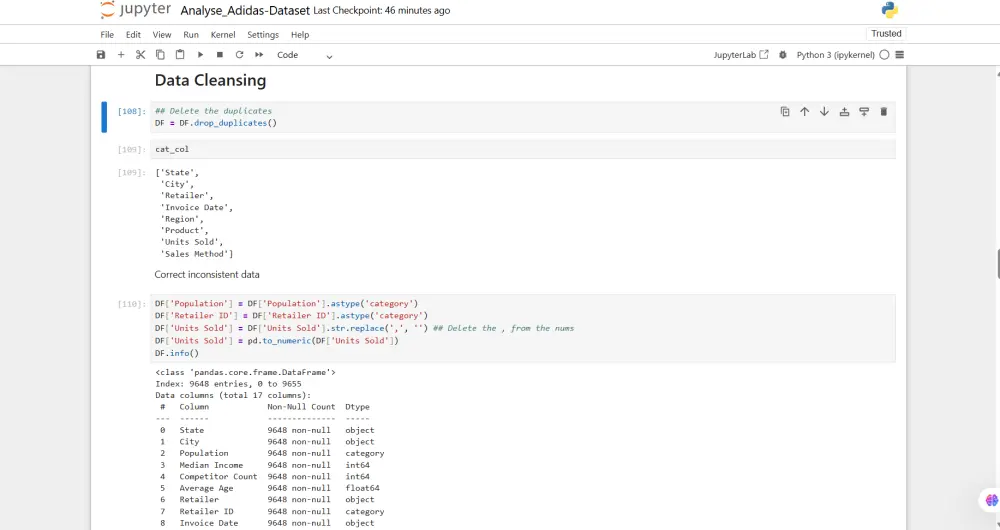Click the Last Checkpoint timestamp text

tap(381, 10)
